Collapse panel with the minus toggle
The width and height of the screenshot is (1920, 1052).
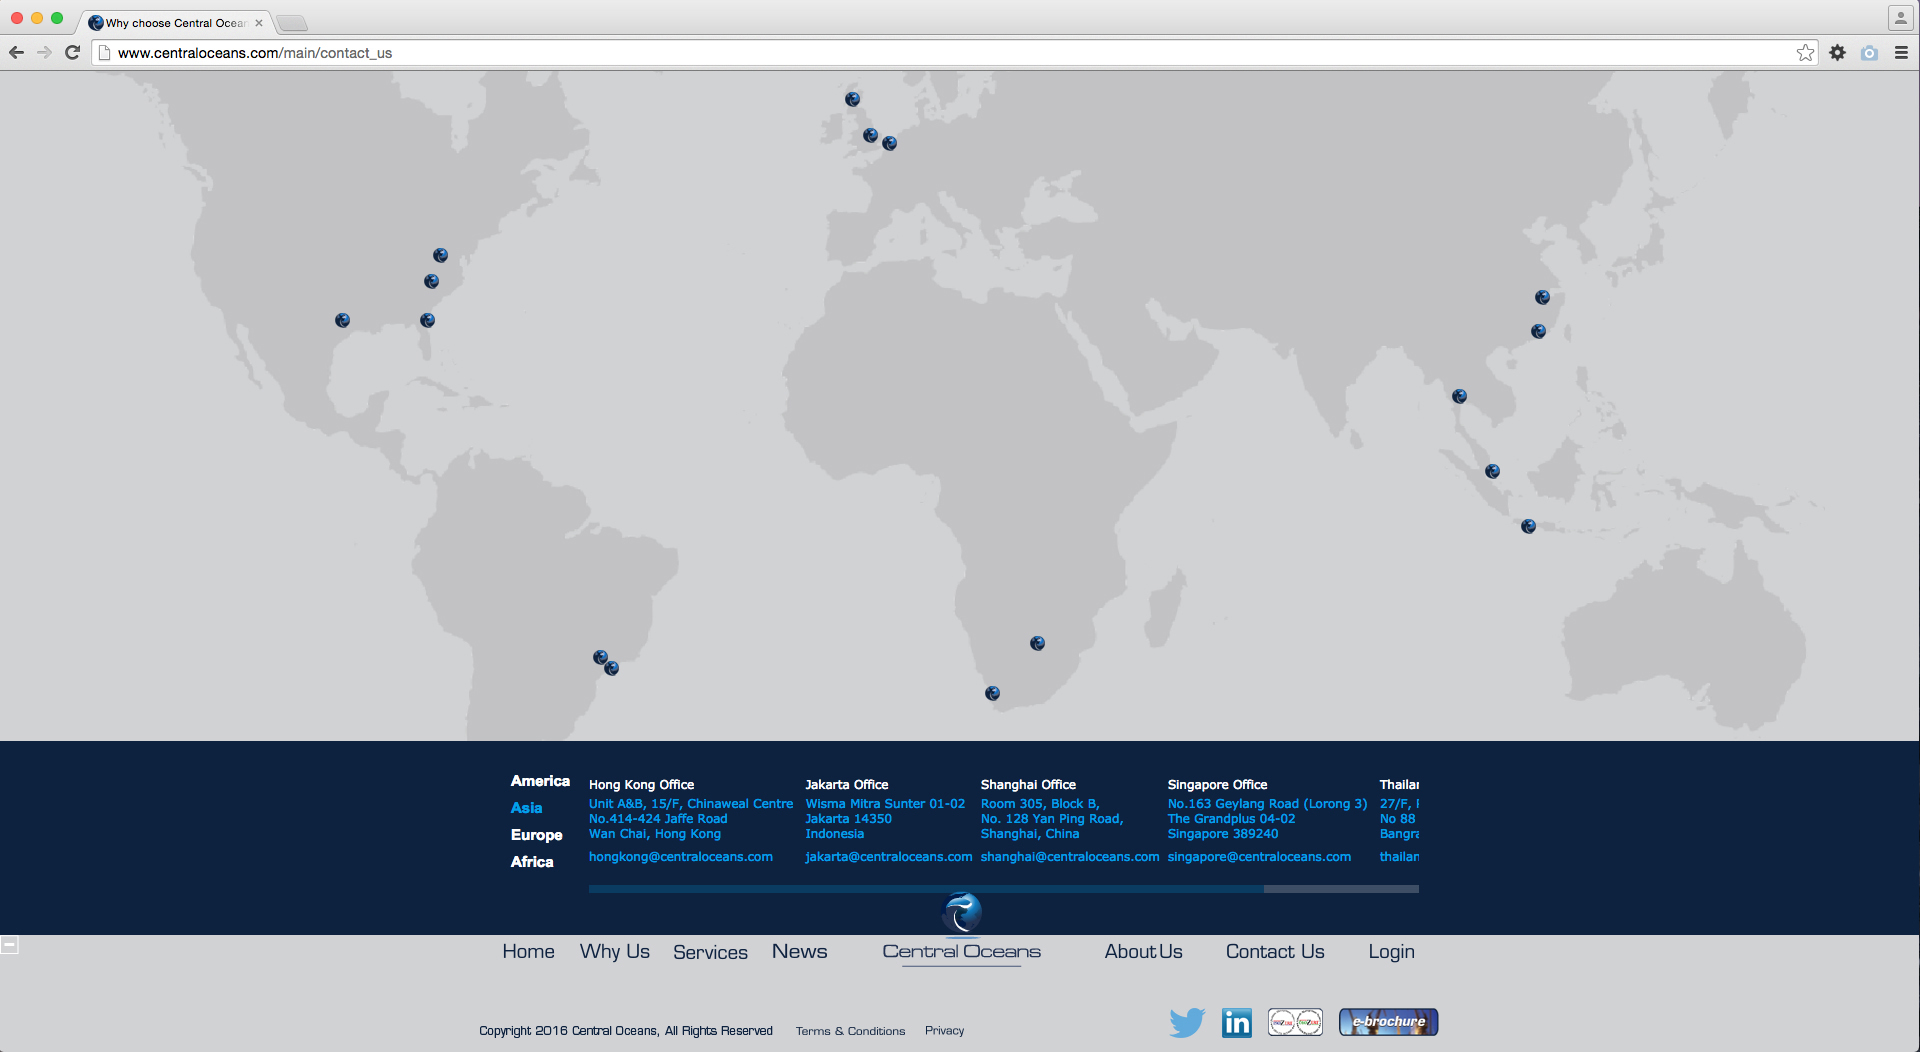(x=9, y=944)
